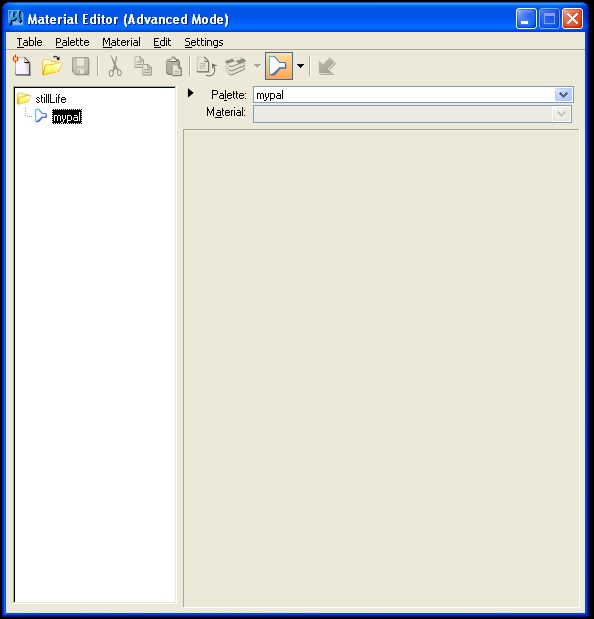The image size is (594, 619).
Task: Toggle the black disclosure triangle near Palette
Action: point(191,93)
